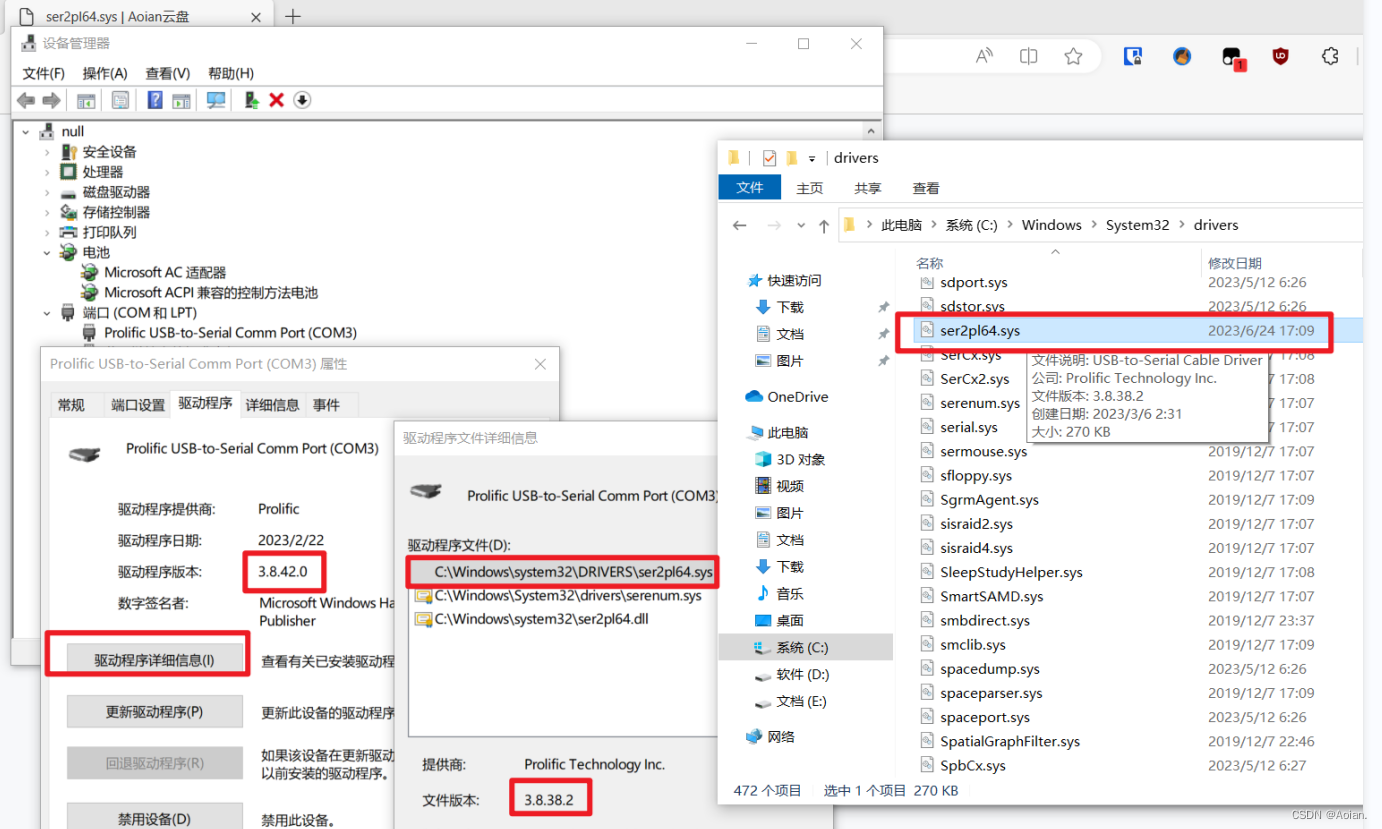Click red X uninstall device icon

click(x=277, y=100)
